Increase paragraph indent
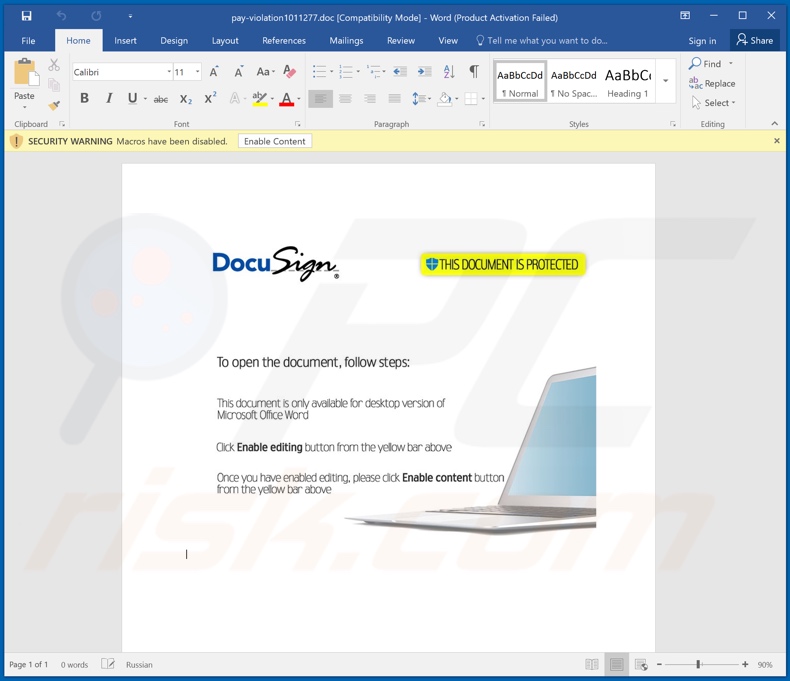 (x=424, y=72)
